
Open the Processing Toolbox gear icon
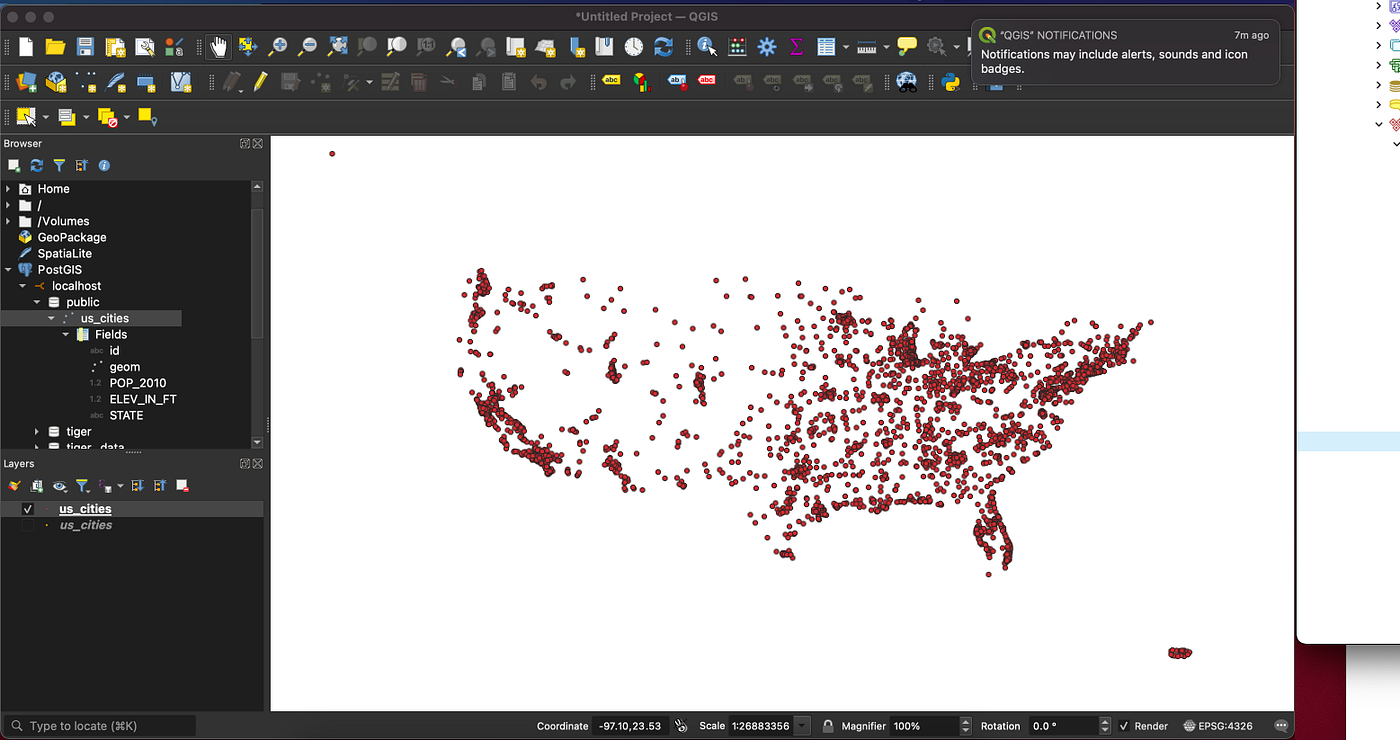[x=767, y=47]
